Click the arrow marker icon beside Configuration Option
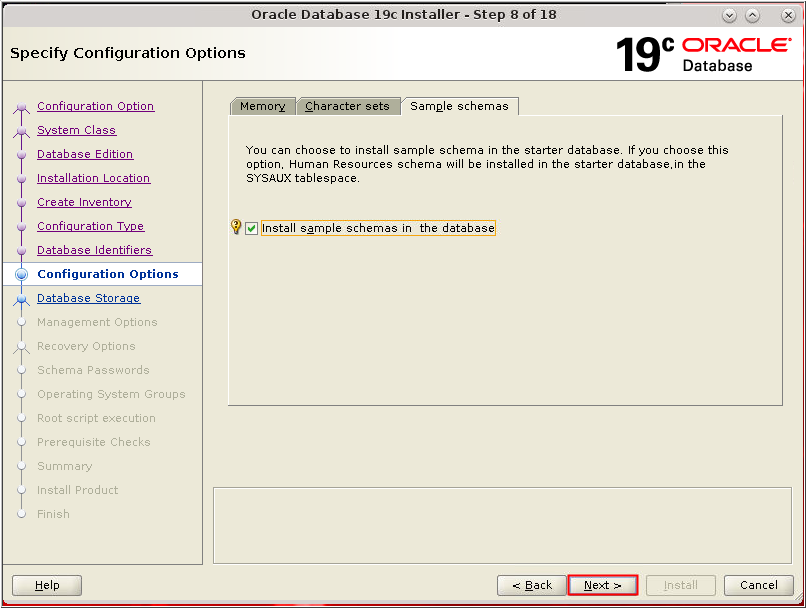806x608 pixels. 20,106
